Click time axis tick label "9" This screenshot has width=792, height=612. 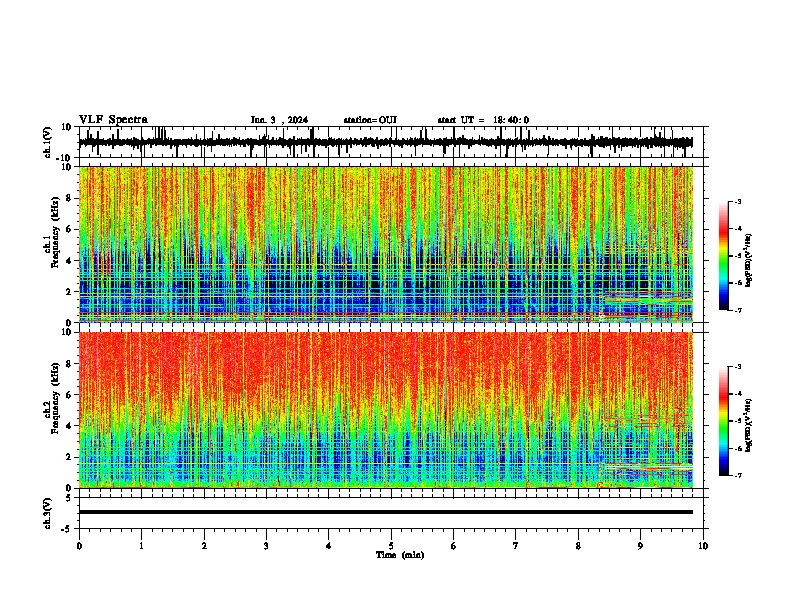point(640,546)
